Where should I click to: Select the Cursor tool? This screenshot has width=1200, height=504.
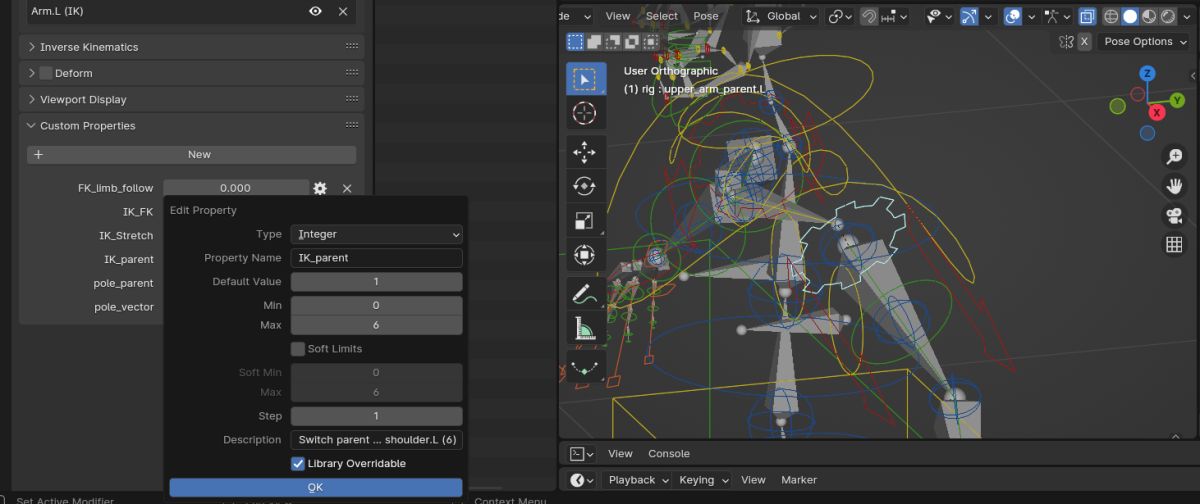point(584,113)
